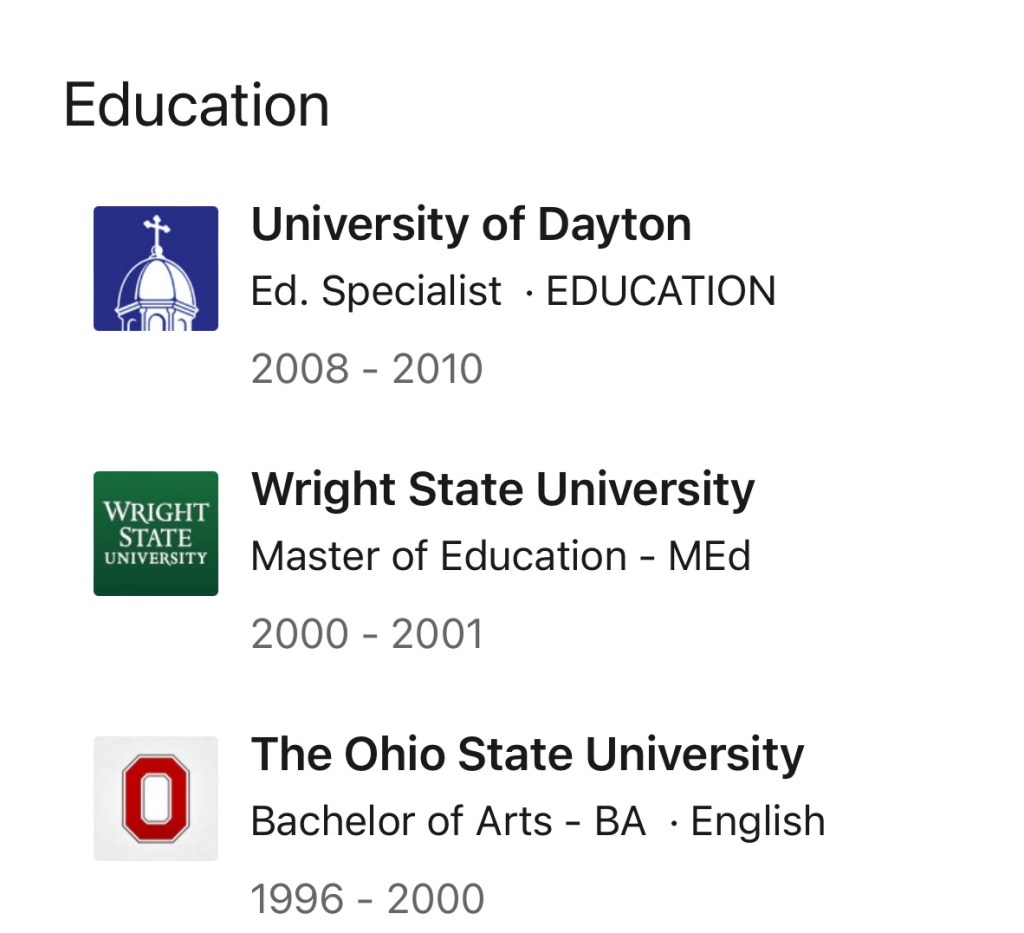Click the Education section heading
The height and width of the screenshot is (933, 1024).
[x=196, y=106]
